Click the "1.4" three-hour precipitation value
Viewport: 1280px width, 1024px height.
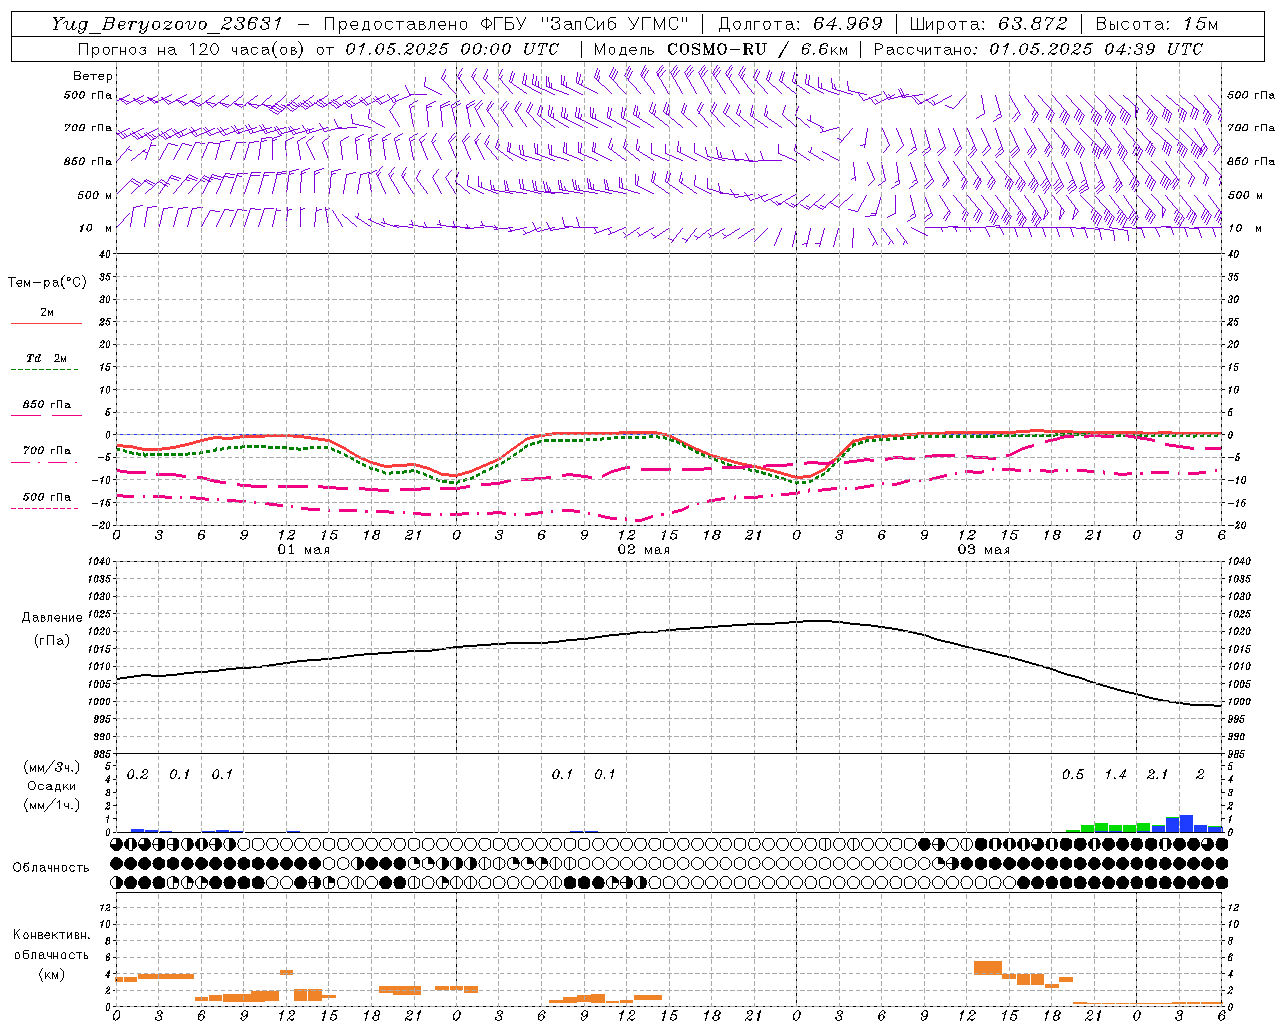pos(1115,774)
